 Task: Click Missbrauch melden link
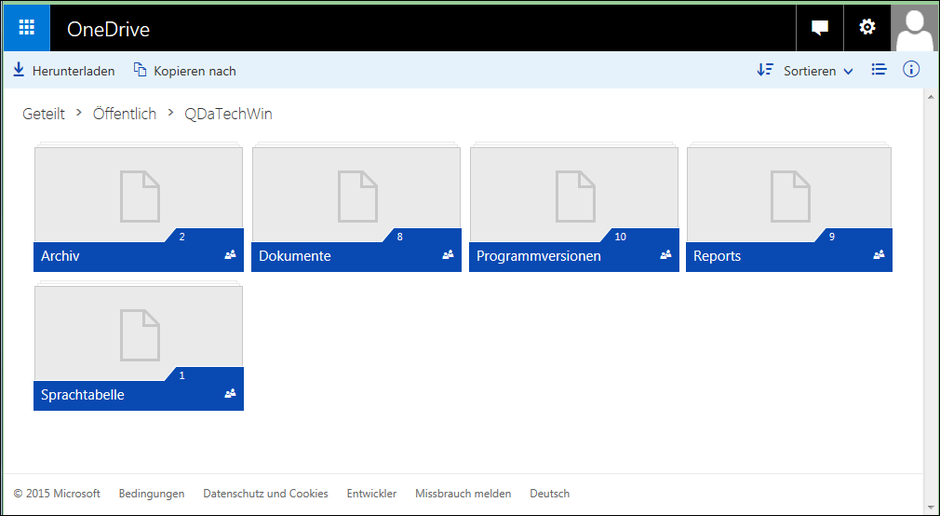click(463, 494)
